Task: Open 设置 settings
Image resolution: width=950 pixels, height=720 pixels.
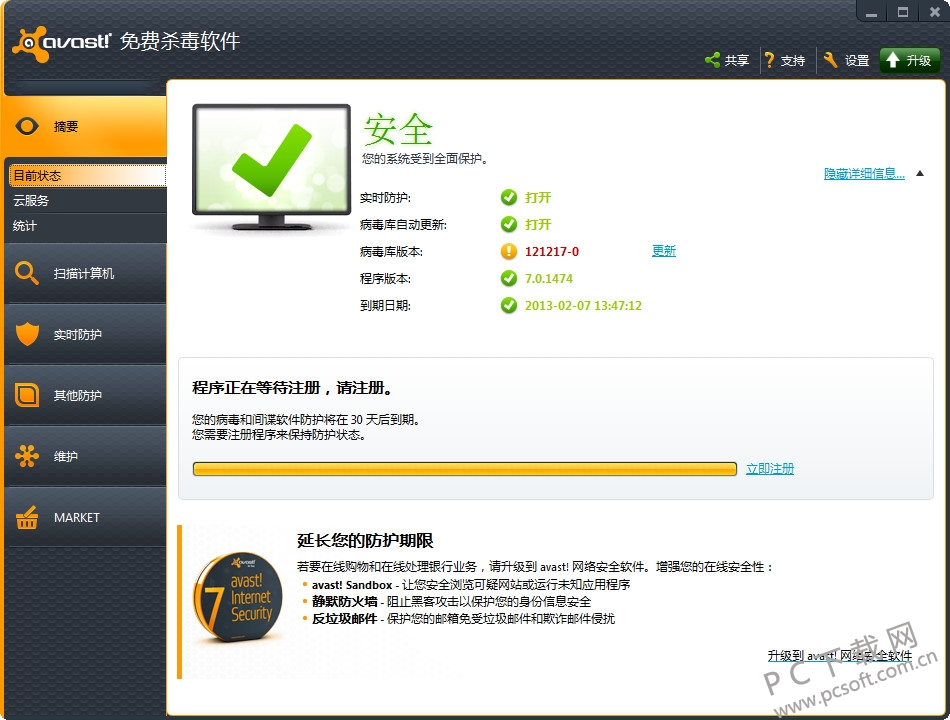Action: (846, 60)
